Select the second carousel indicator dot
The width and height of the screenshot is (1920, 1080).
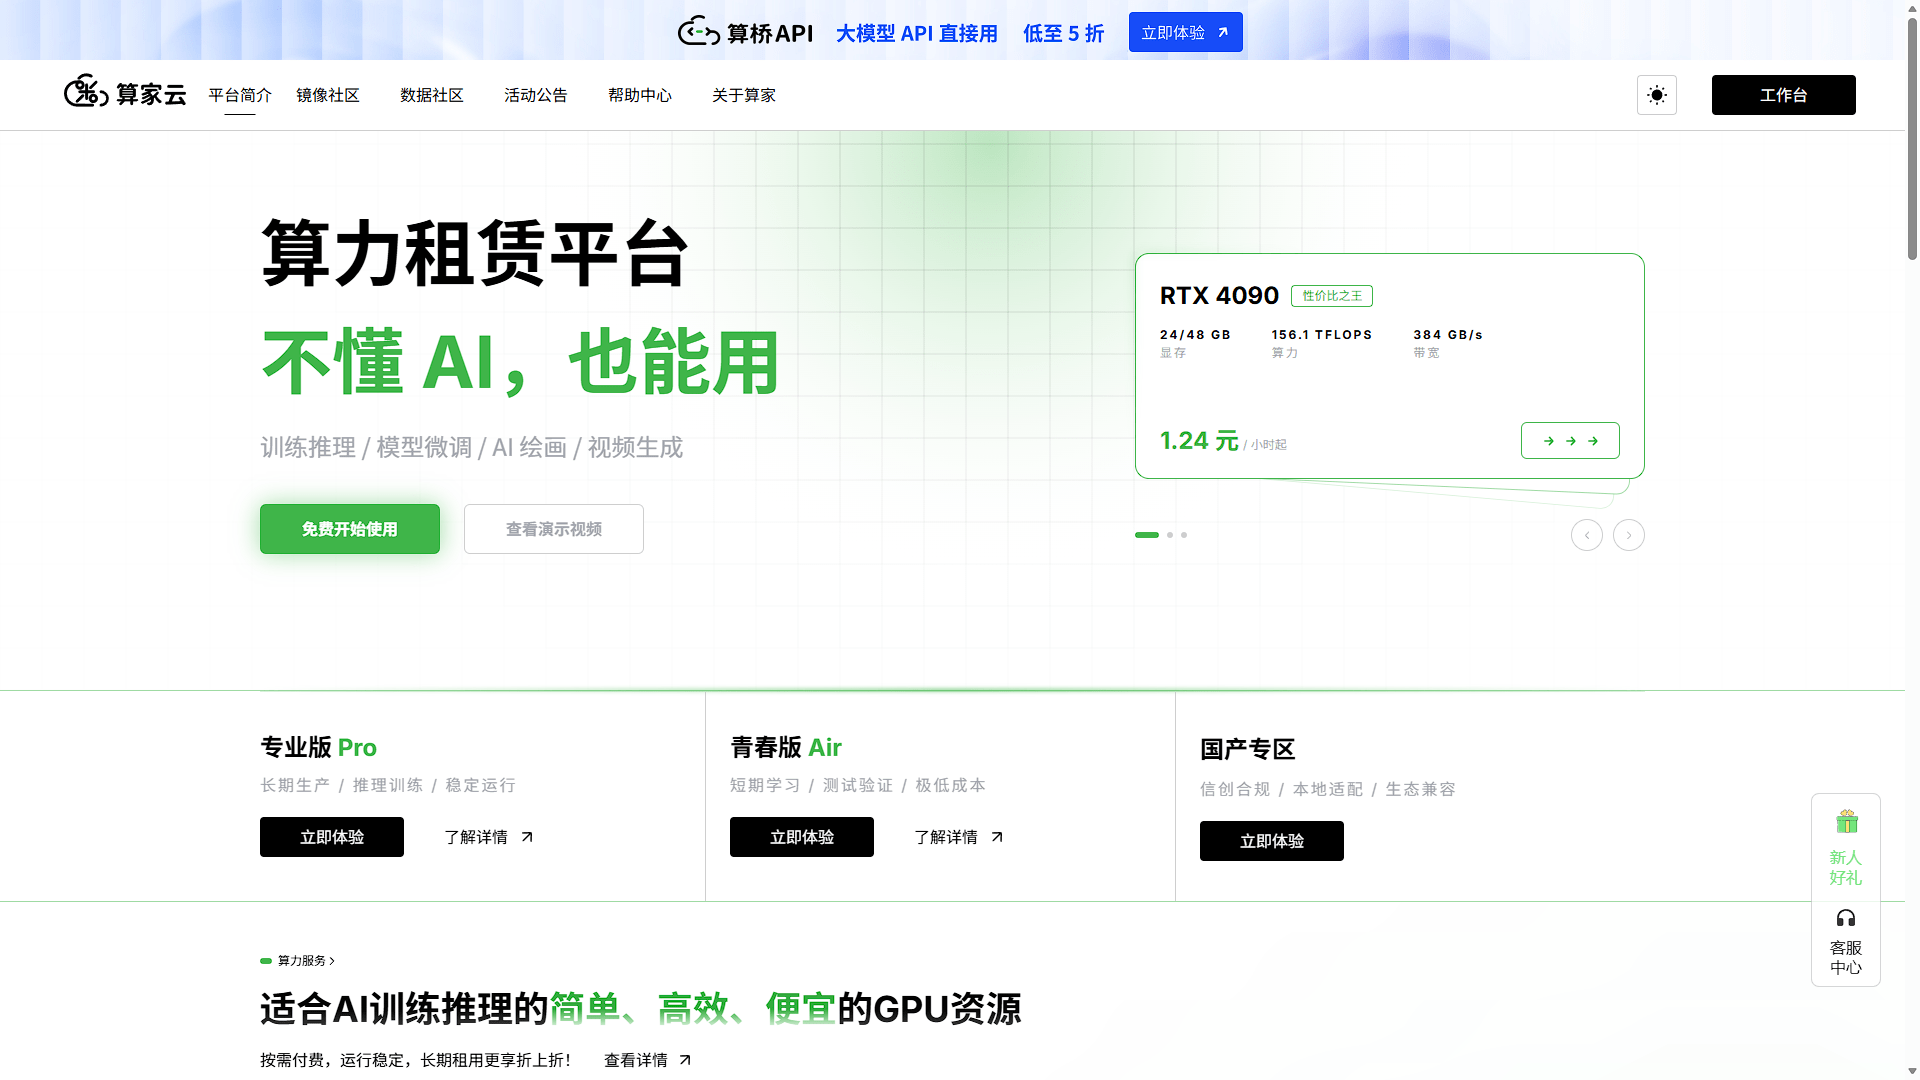coord(1170,535)
